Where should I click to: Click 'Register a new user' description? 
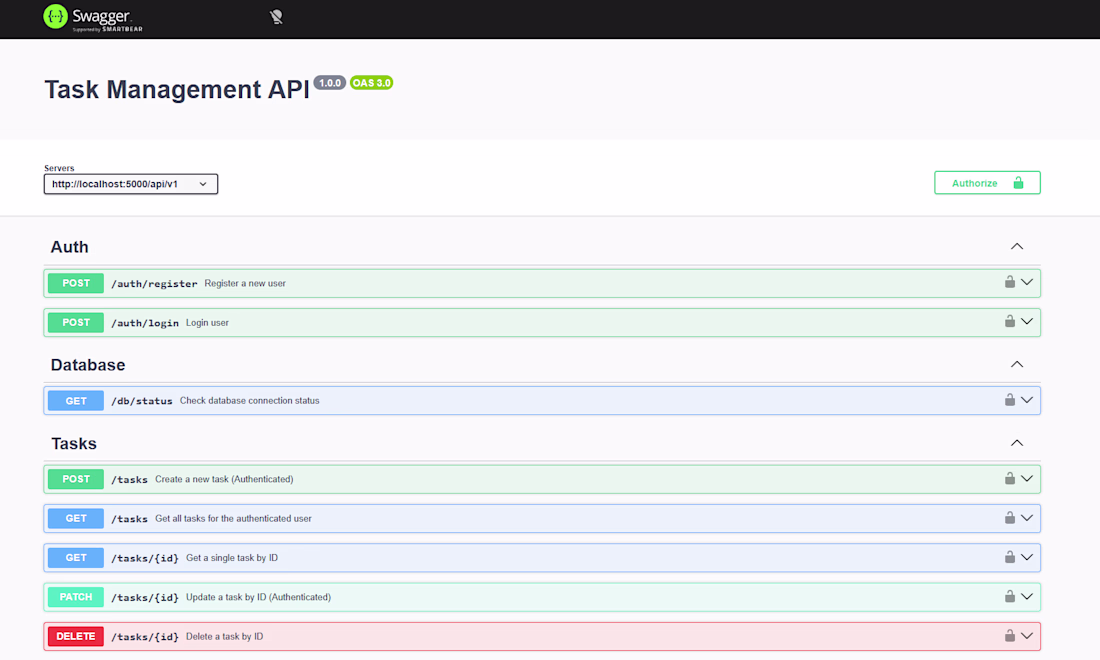click(x=245, y=283)
